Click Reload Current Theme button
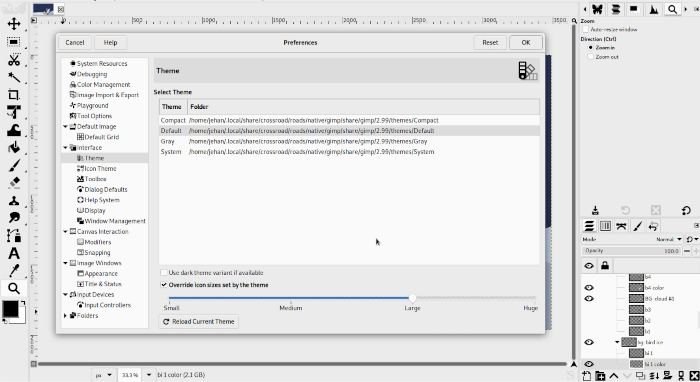 coord(199,321)
